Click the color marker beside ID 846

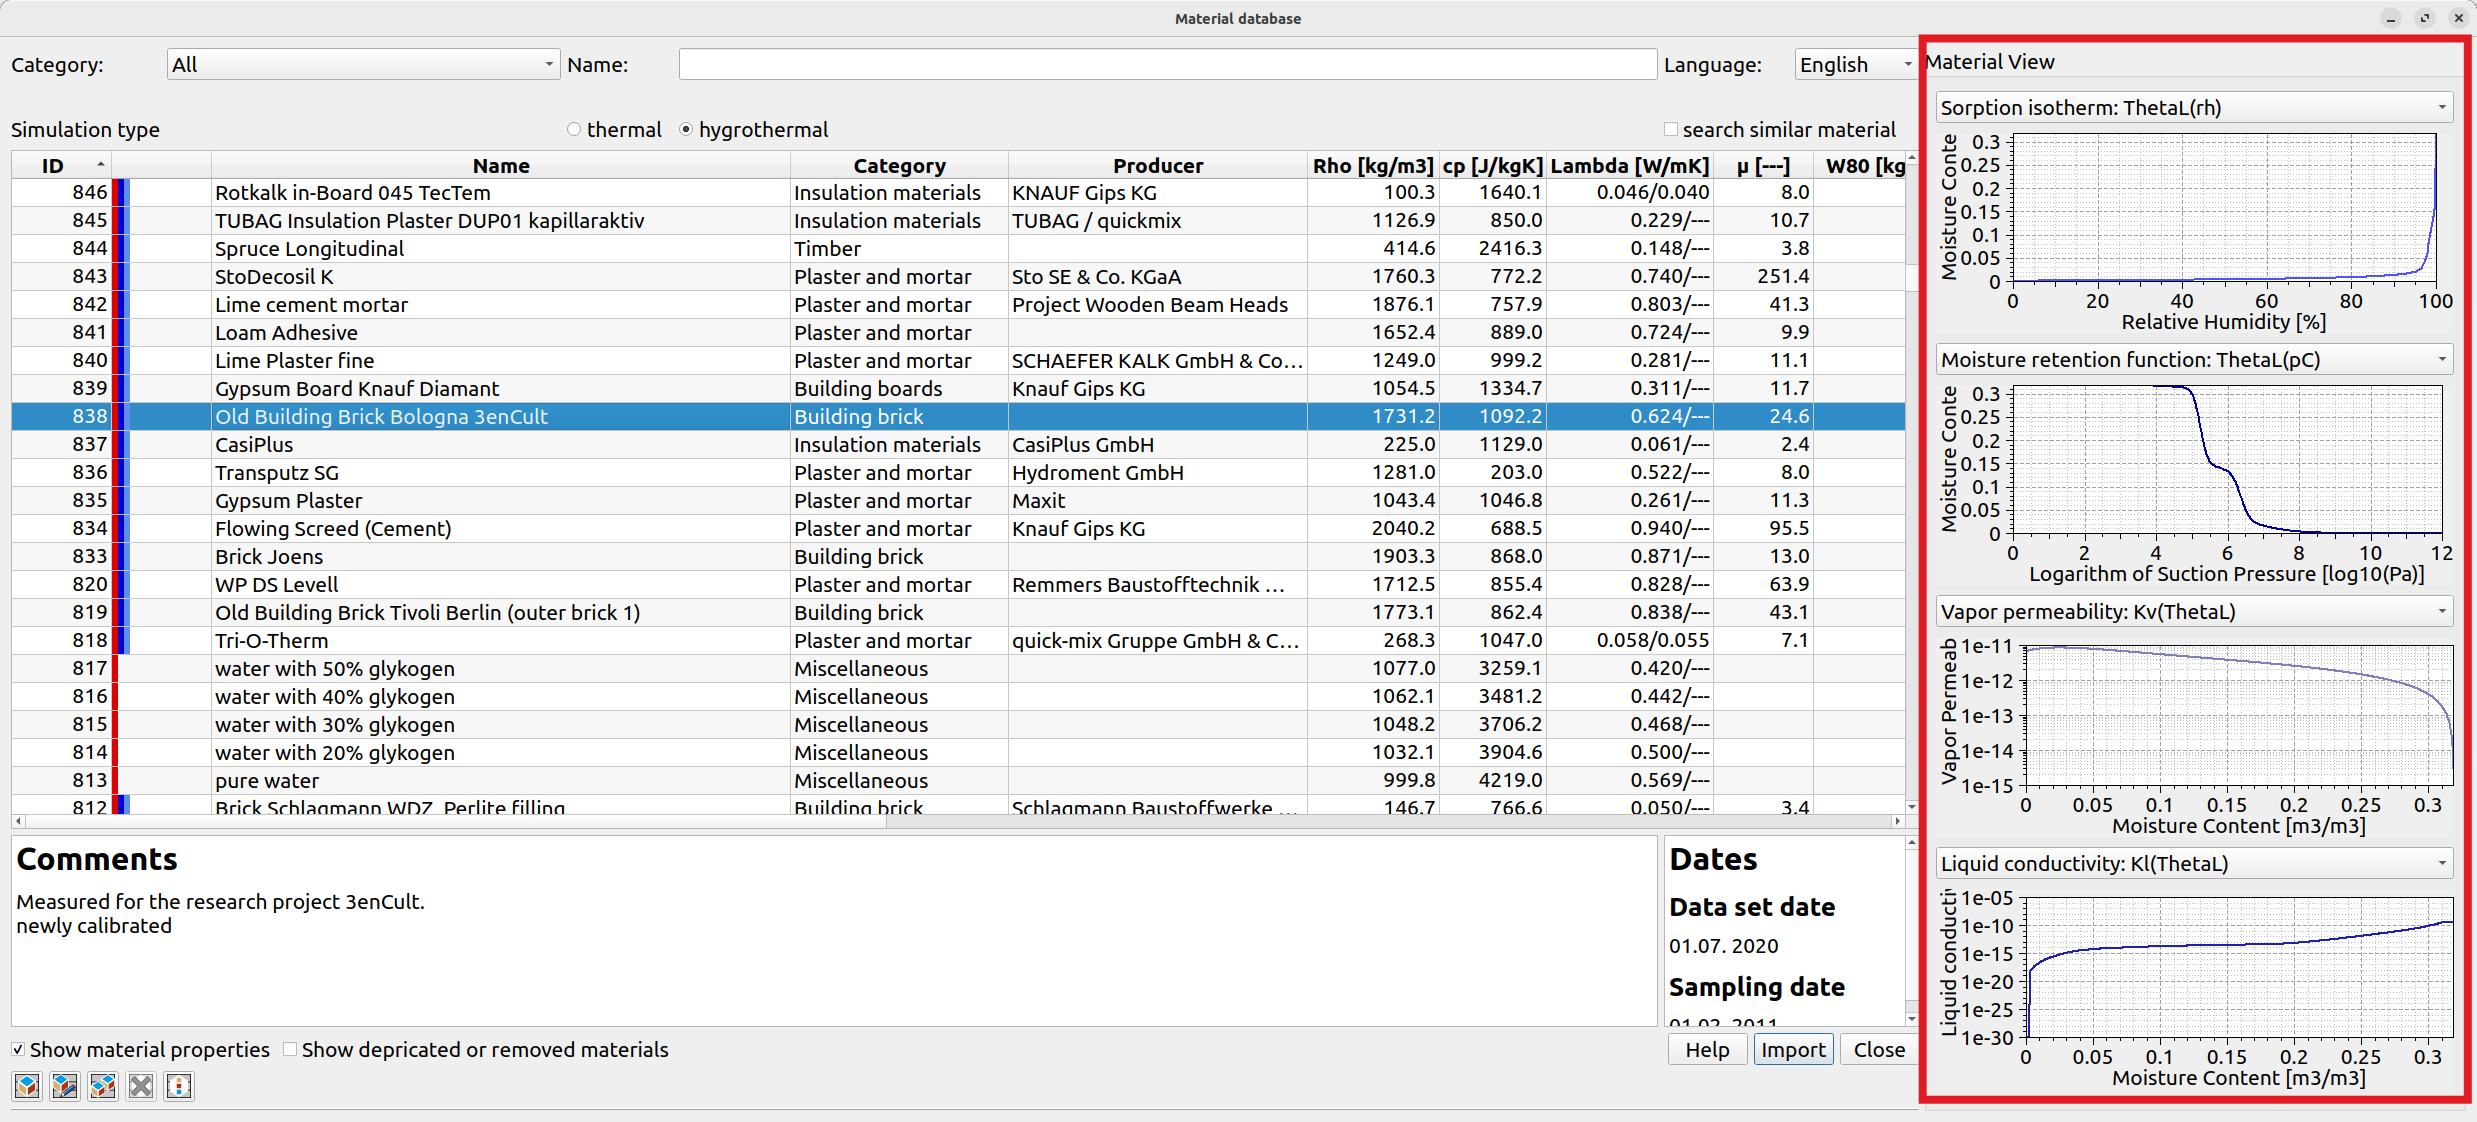click(121, 192)
